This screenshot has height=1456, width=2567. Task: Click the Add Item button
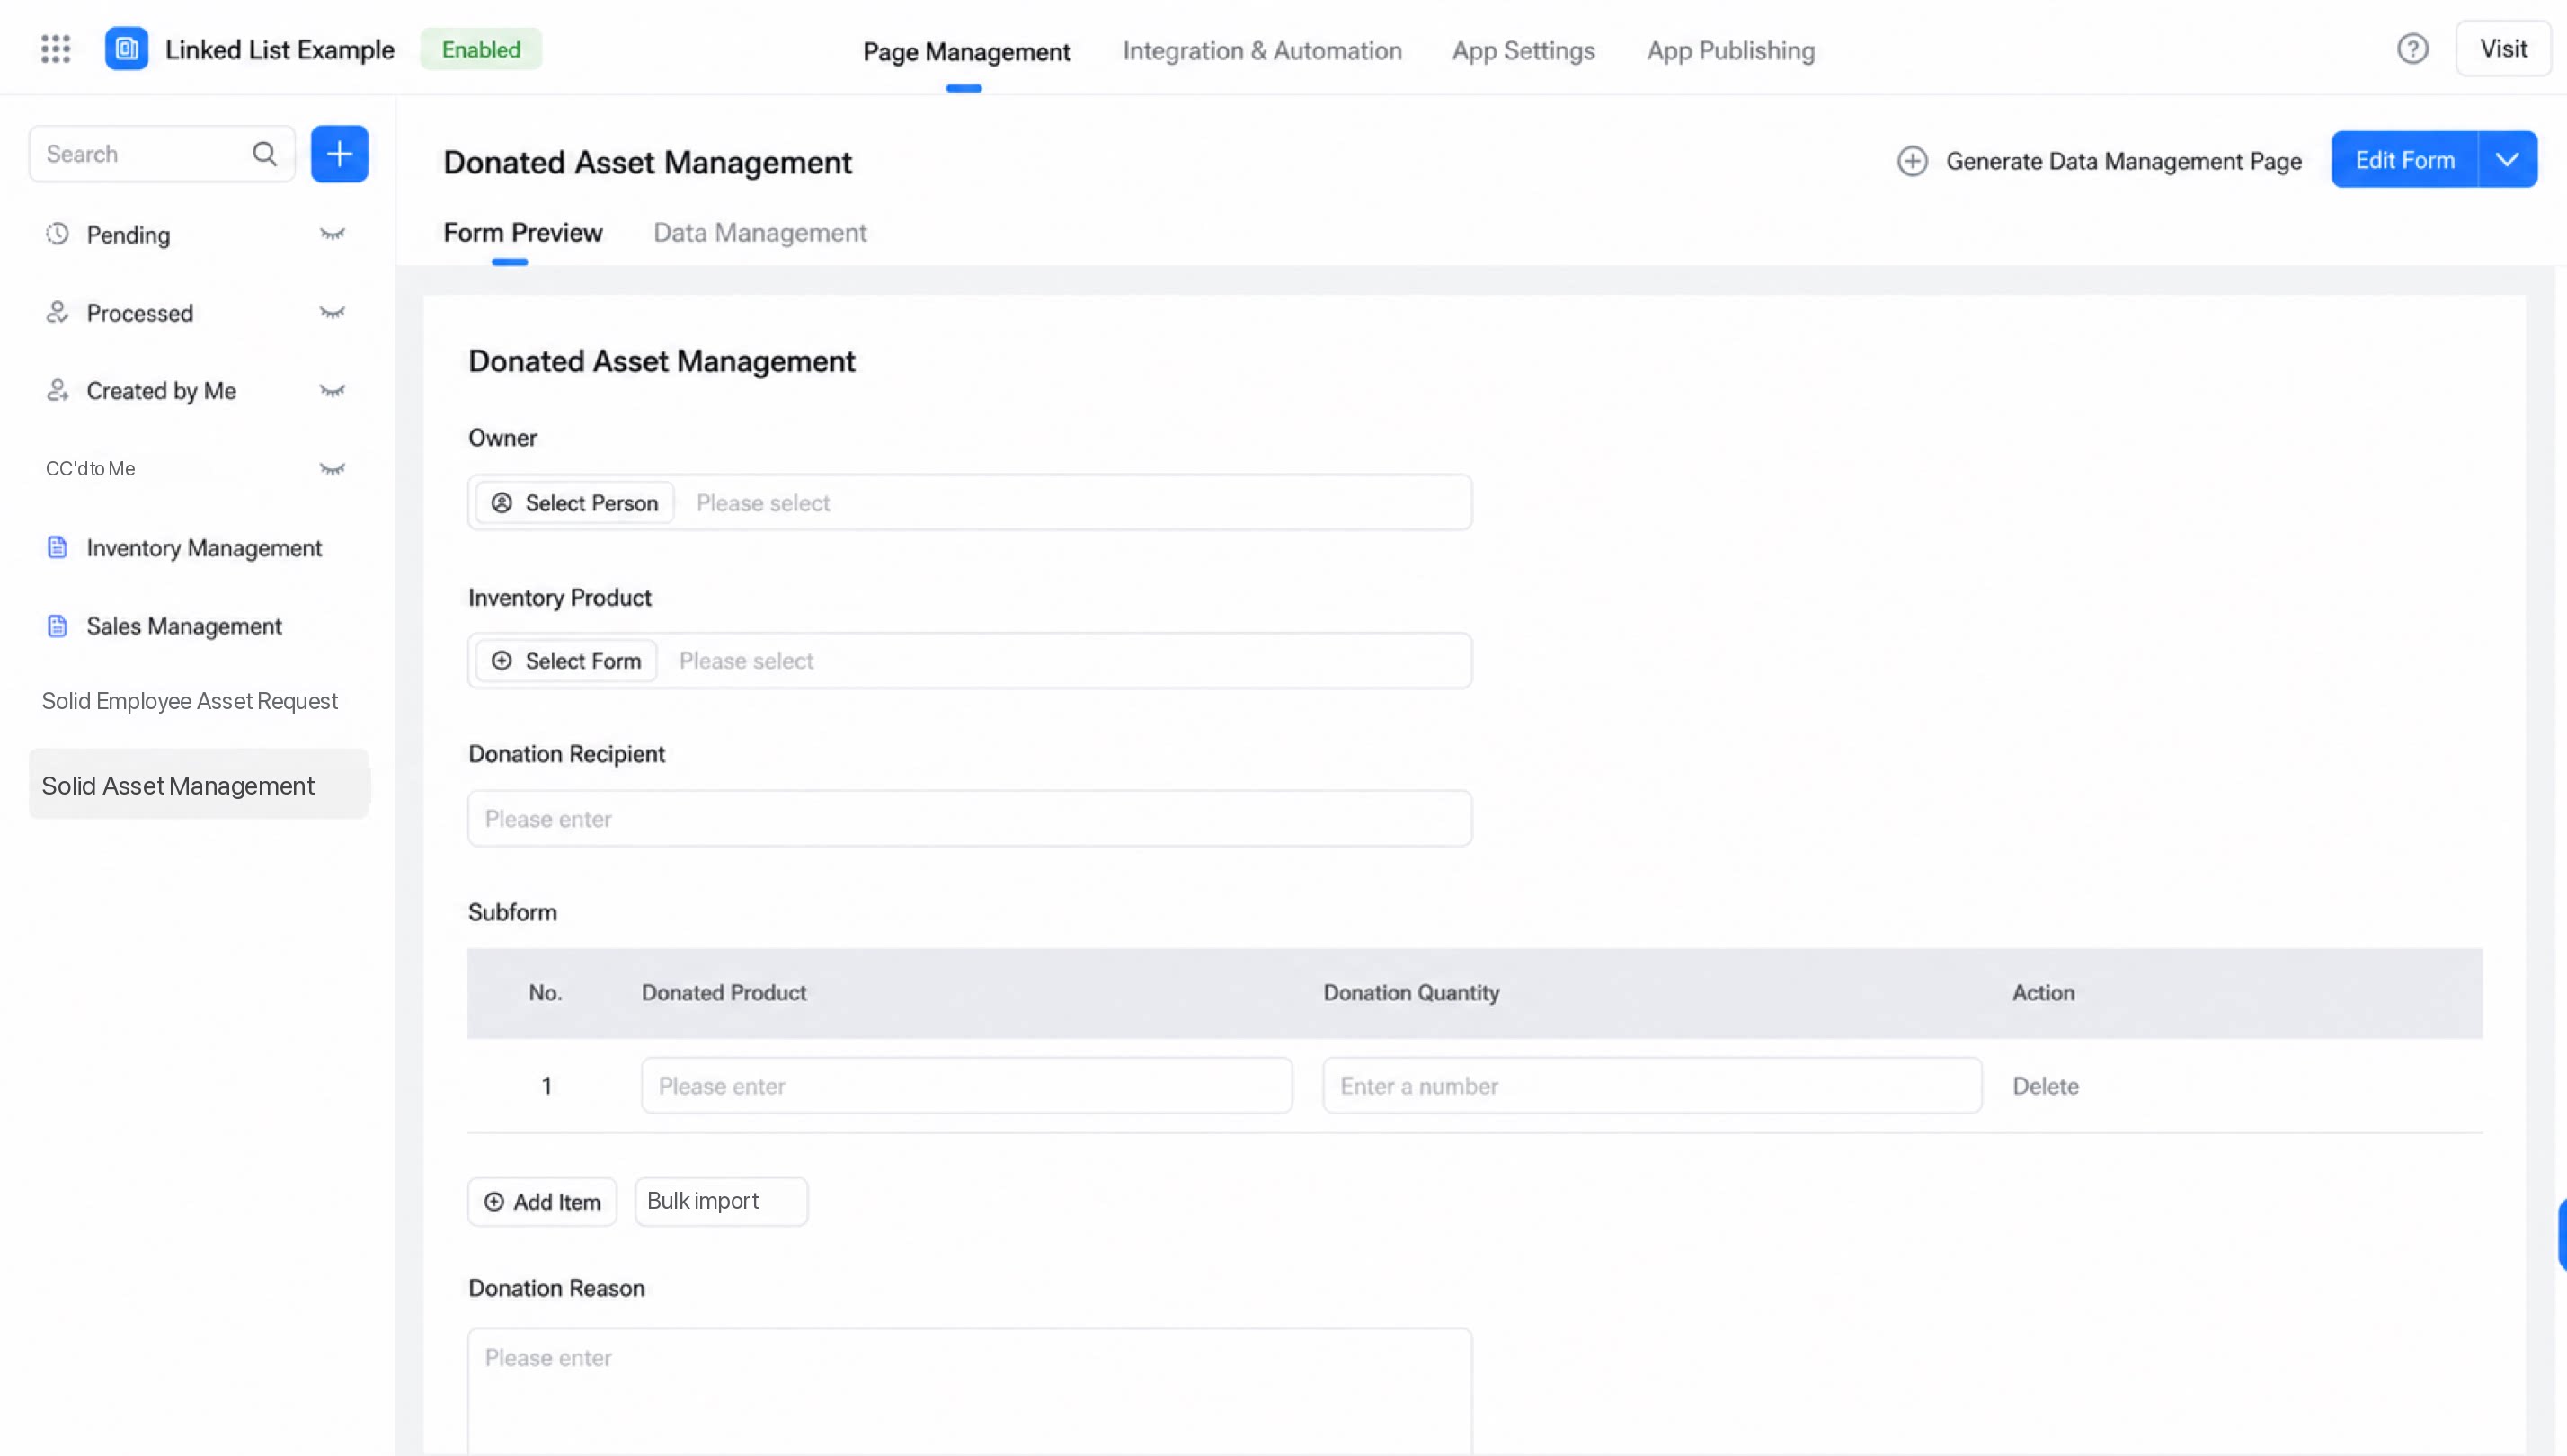(x=542, y=1202)
